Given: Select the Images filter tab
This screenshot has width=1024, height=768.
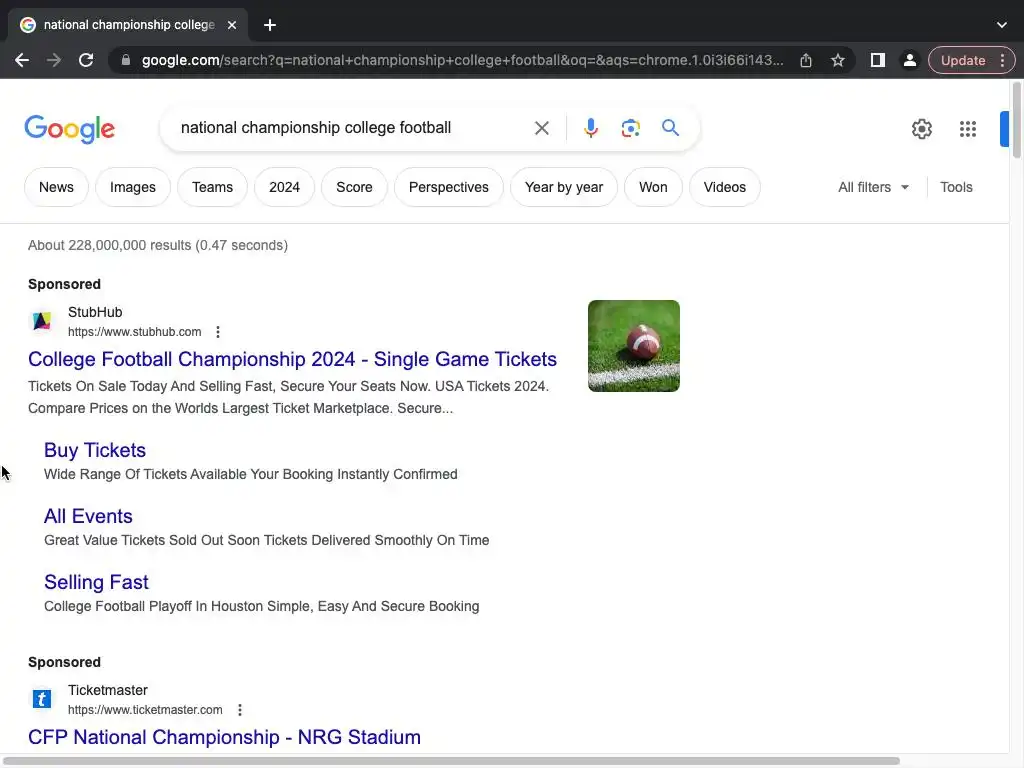Looking at the screenshot, I should click(133, 187).
